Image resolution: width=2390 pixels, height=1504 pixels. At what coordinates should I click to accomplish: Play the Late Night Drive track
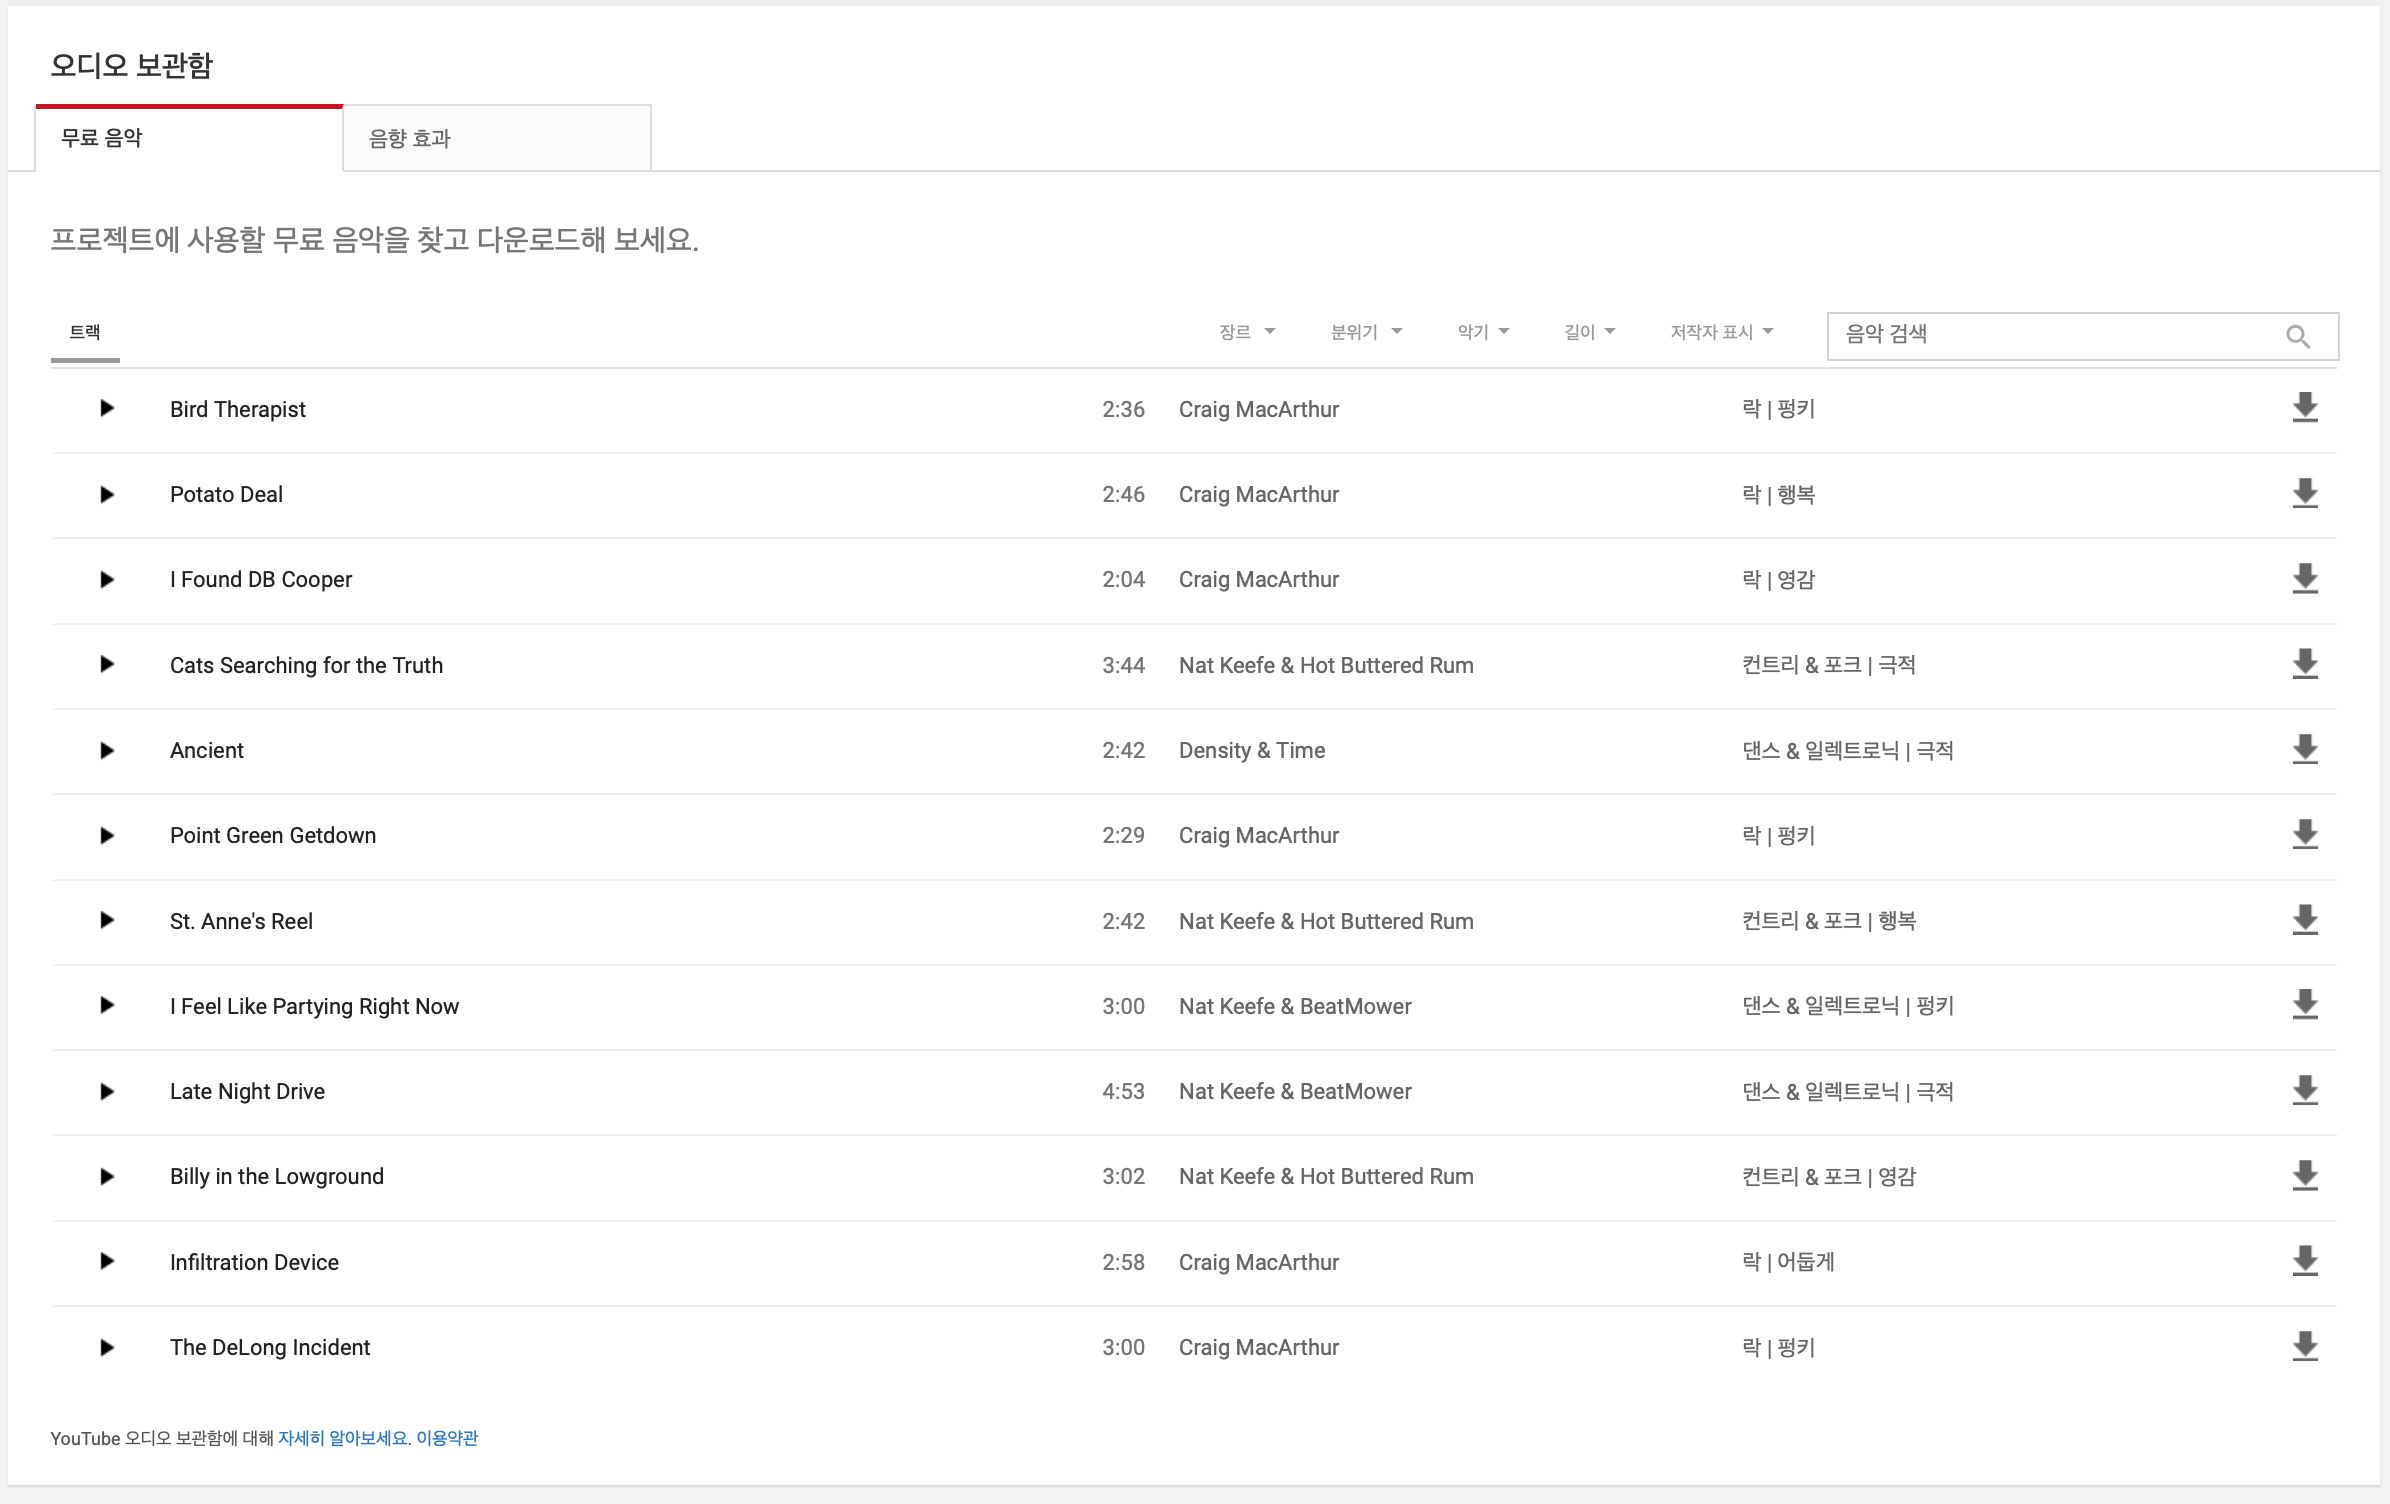point(107,1091)
